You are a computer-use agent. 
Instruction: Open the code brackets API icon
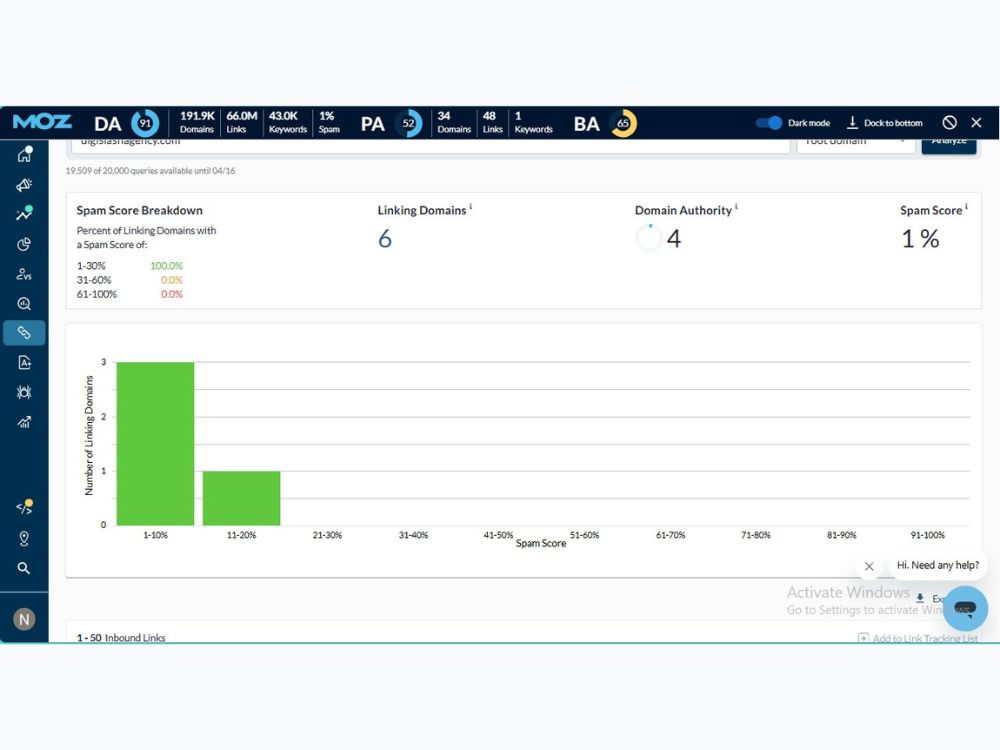(24, 508)
